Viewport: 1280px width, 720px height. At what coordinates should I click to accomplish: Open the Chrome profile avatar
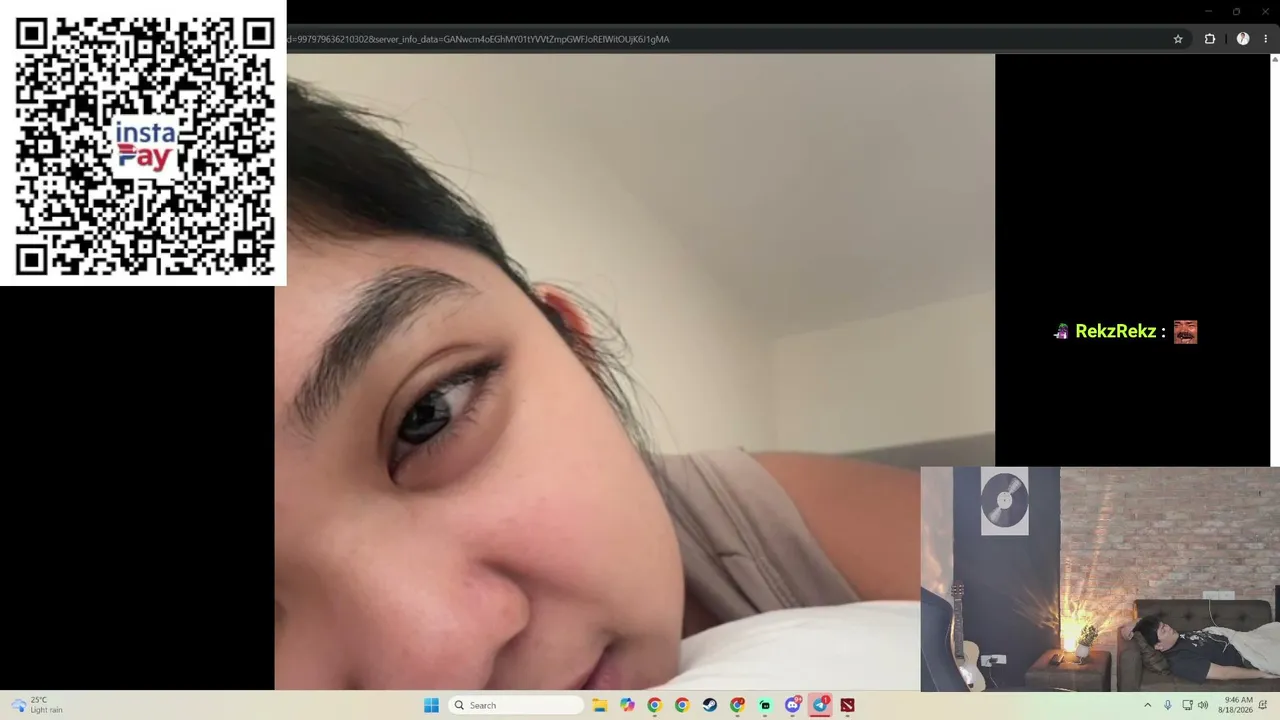point(1243,39)
